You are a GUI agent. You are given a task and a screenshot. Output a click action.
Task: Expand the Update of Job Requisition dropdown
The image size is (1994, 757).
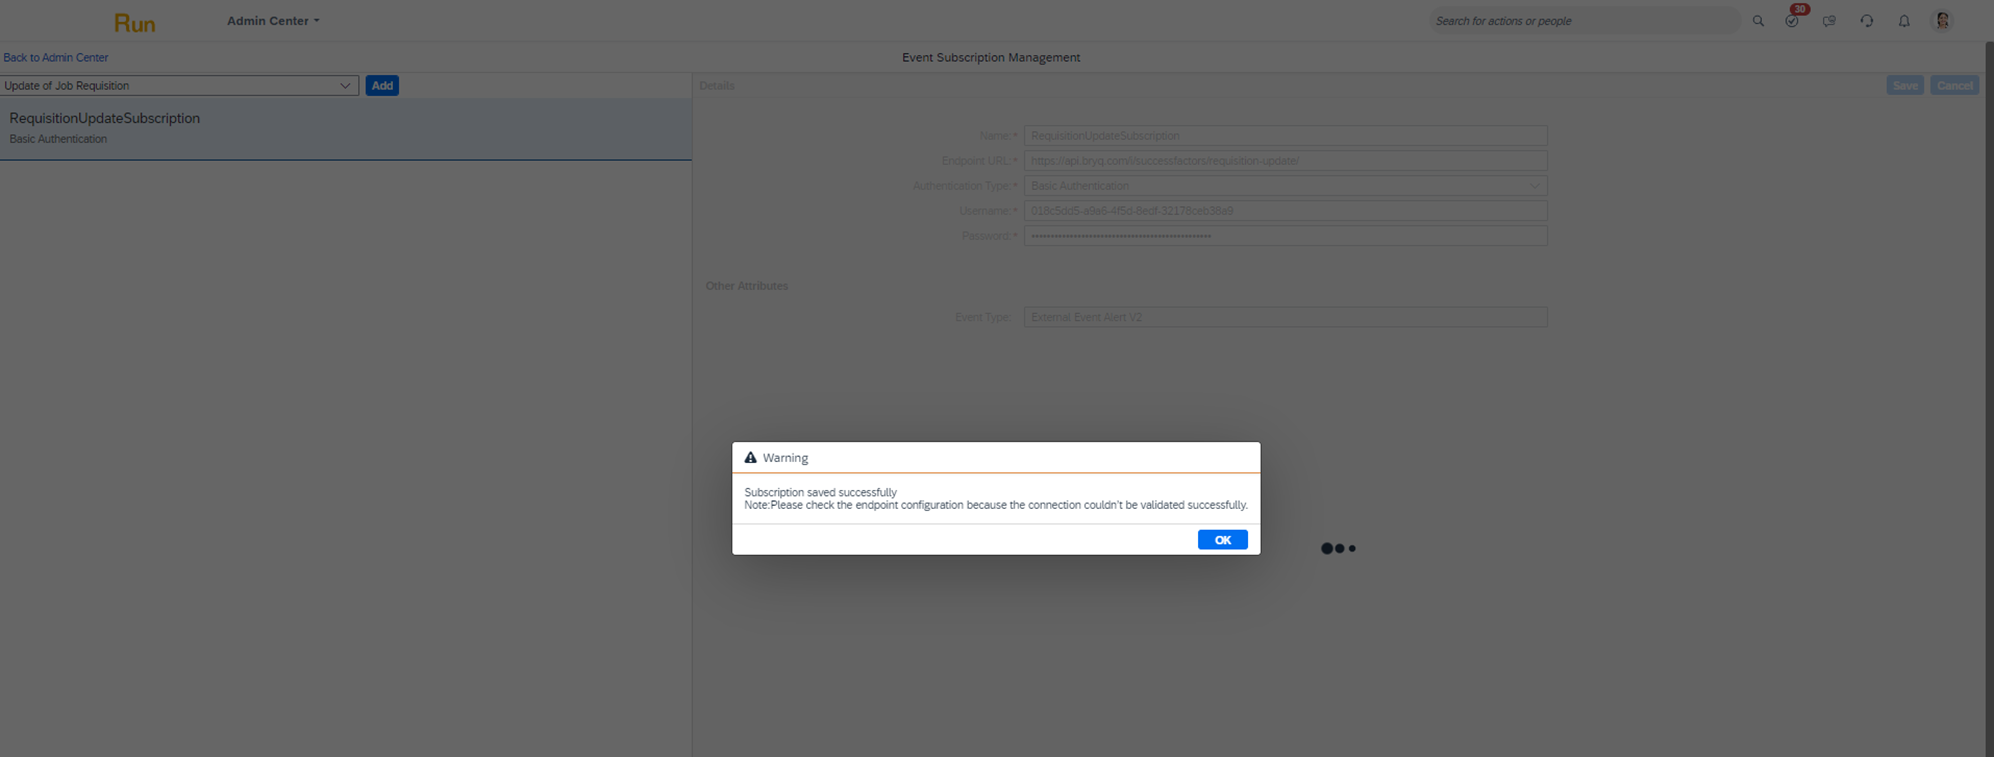(x=344, y=86)
